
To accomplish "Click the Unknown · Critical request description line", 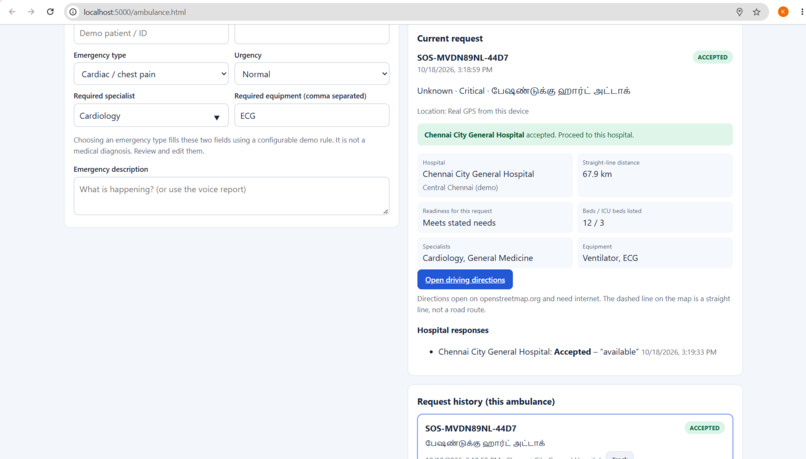I will [x=523, y=91].
